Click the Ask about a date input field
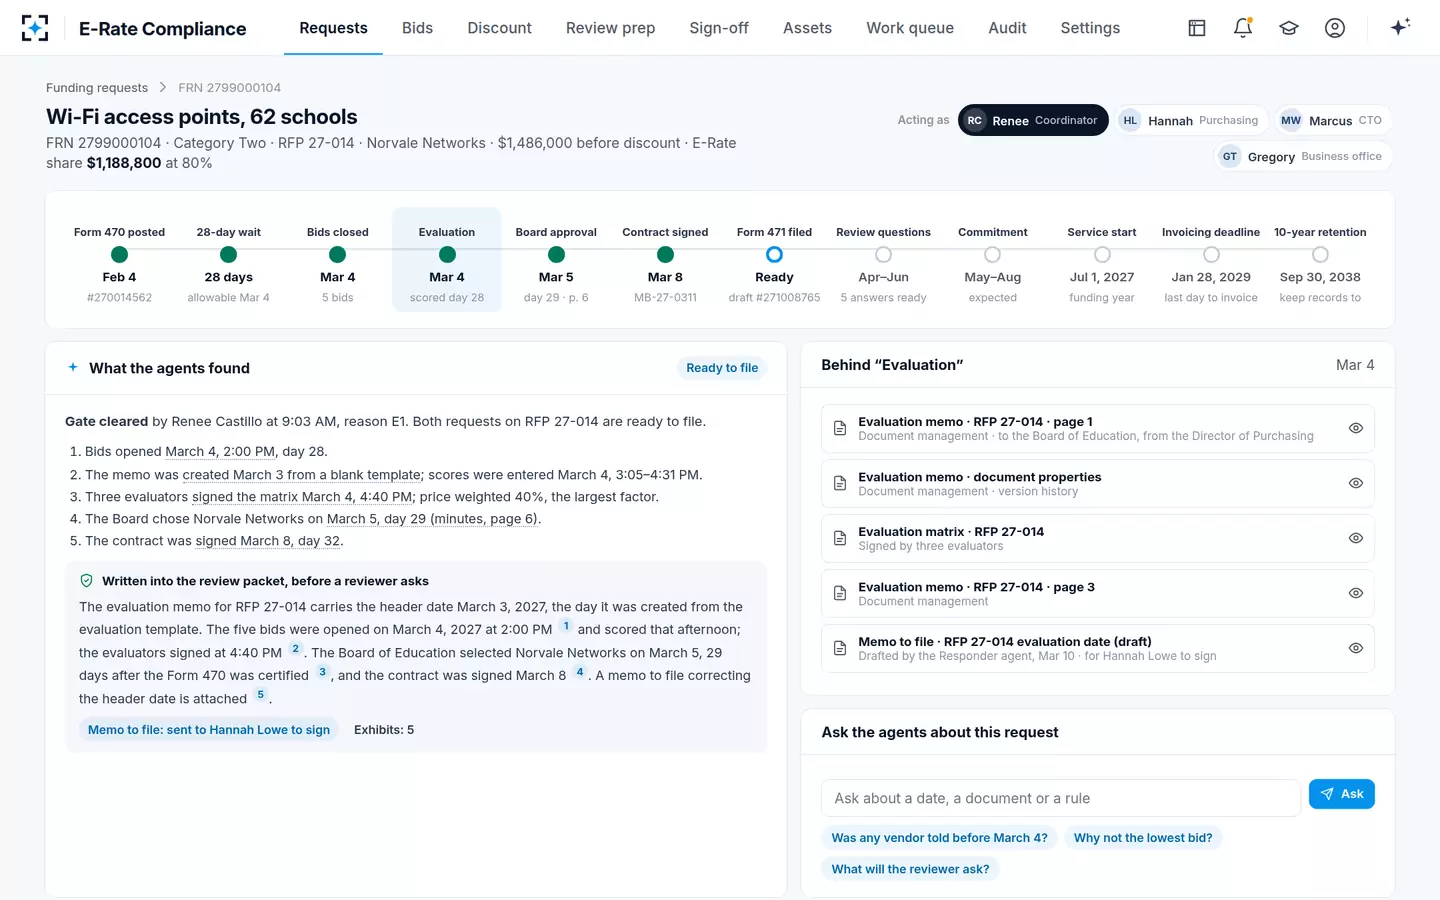1440x900 pixels. pyautogui.click(x=1060, y=798)
